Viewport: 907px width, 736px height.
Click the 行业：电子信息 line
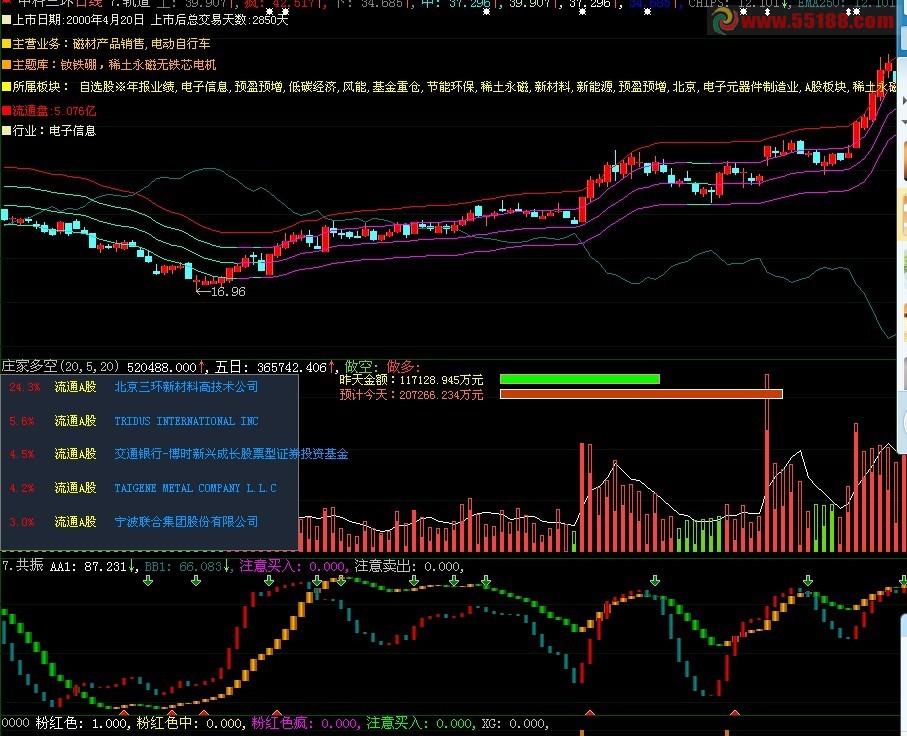click(54, 131)
